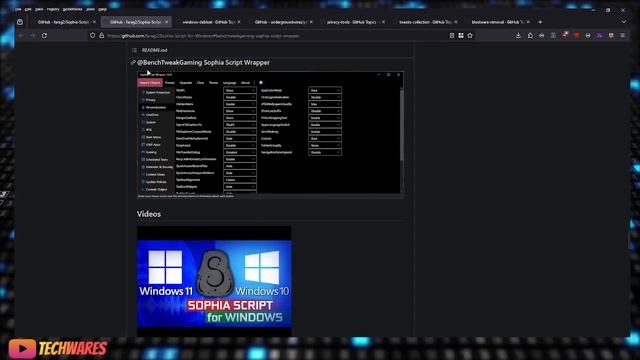Open the File menu in the menu bar
640x360 pixels.
click(x=18, y=9)
